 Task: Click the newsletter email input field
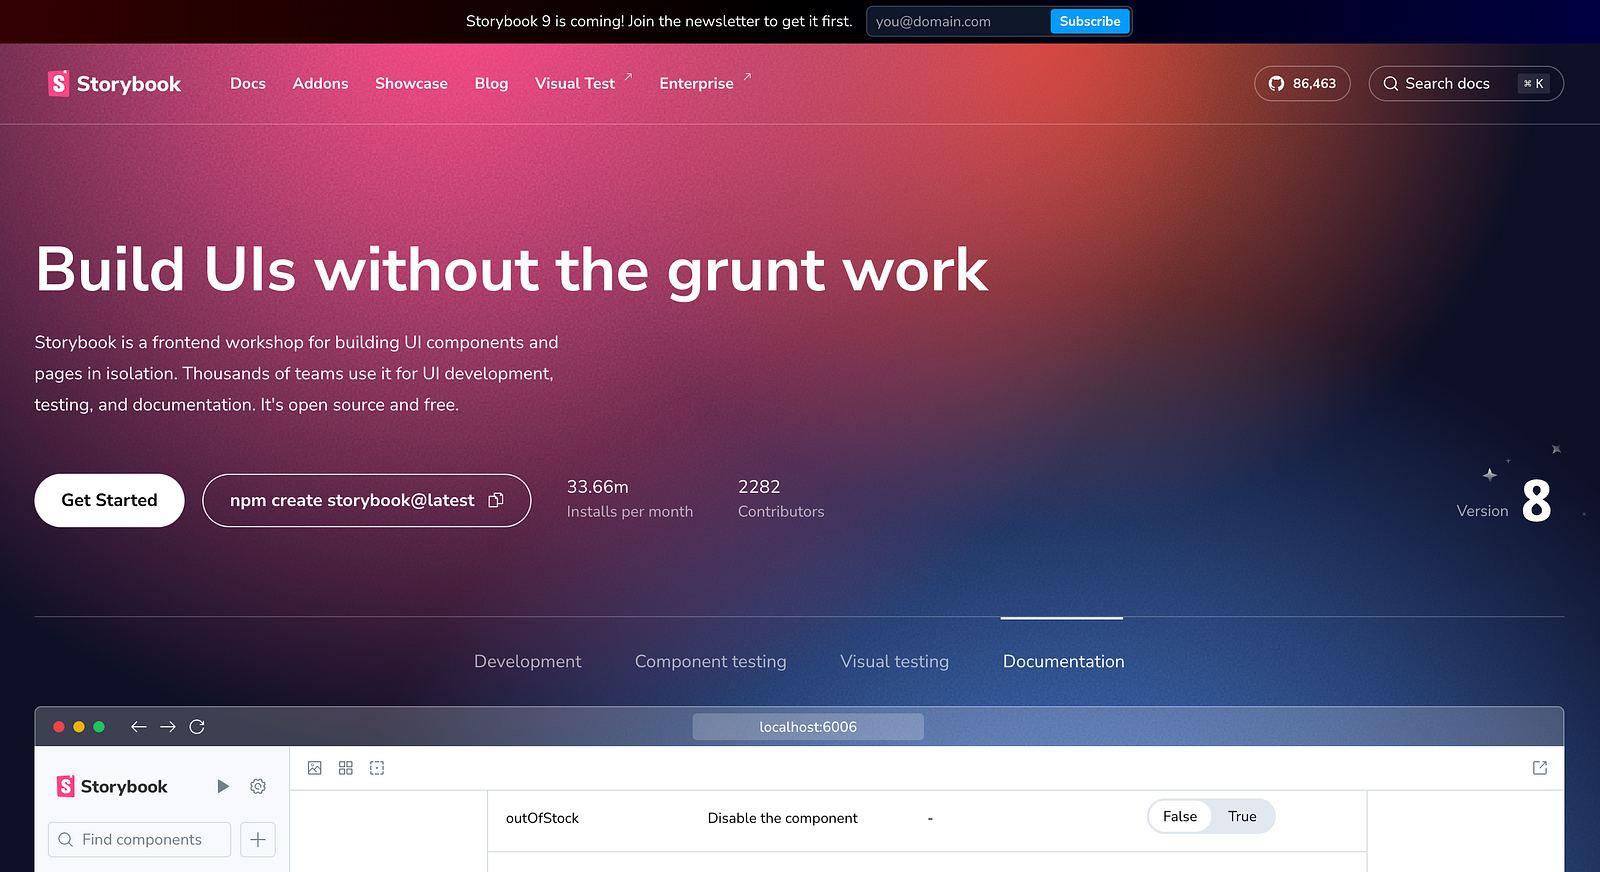(959, 21)
